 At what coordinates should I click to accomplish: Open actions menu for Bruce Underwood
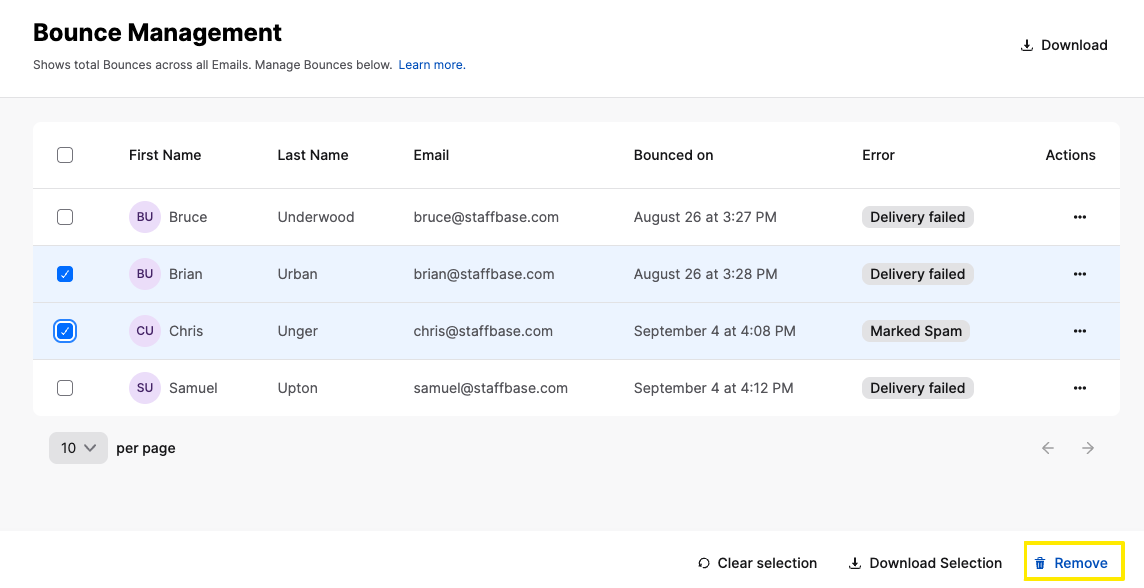coord(1079,217)
